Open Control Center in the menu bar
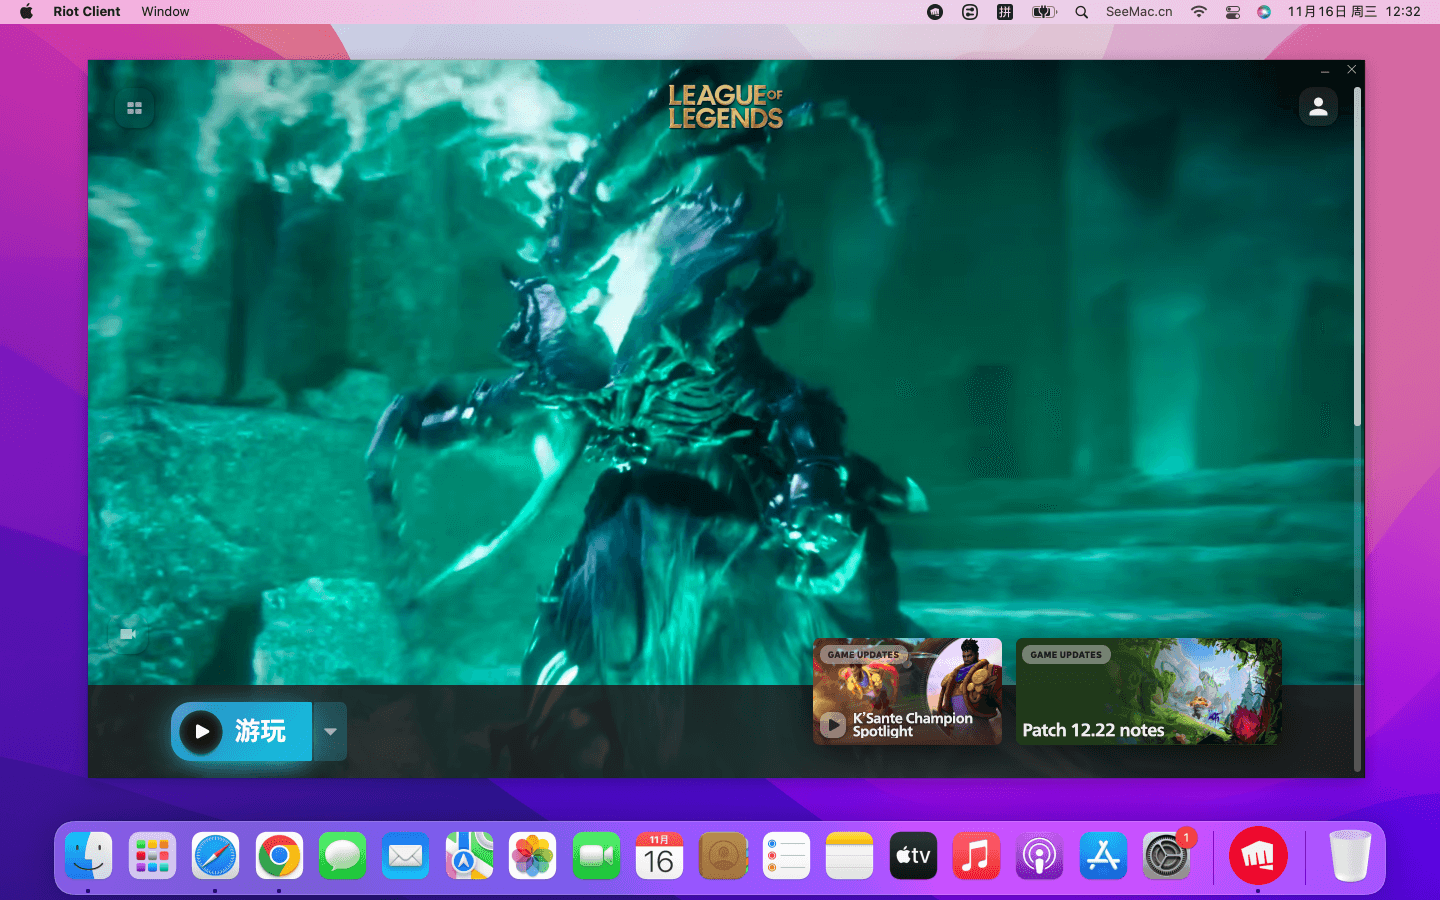This screenshot has height=900, width=1440. tap(1232, 12)
